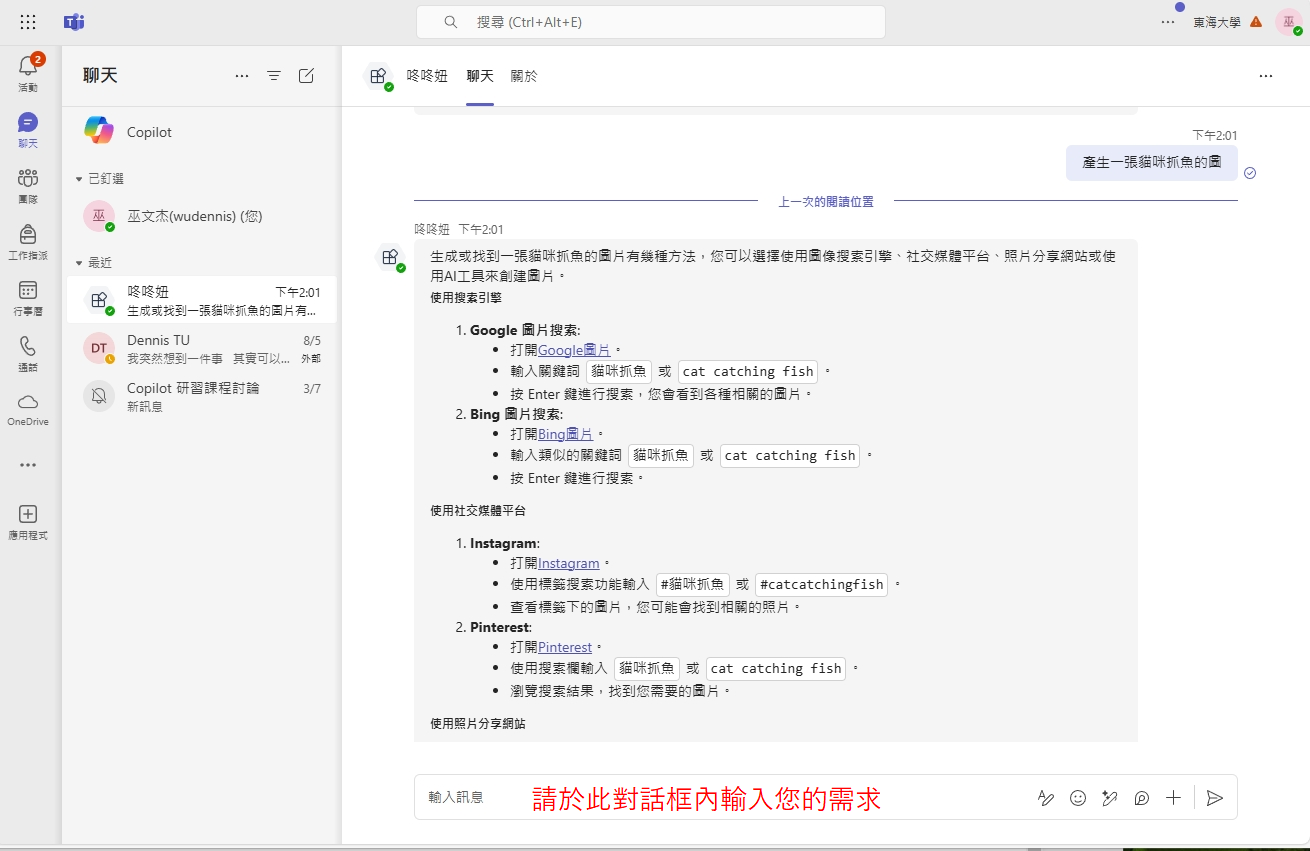Open the Teams (團隊) icon in rail
Screen dimensions: 1310x851
click(28, 178)
